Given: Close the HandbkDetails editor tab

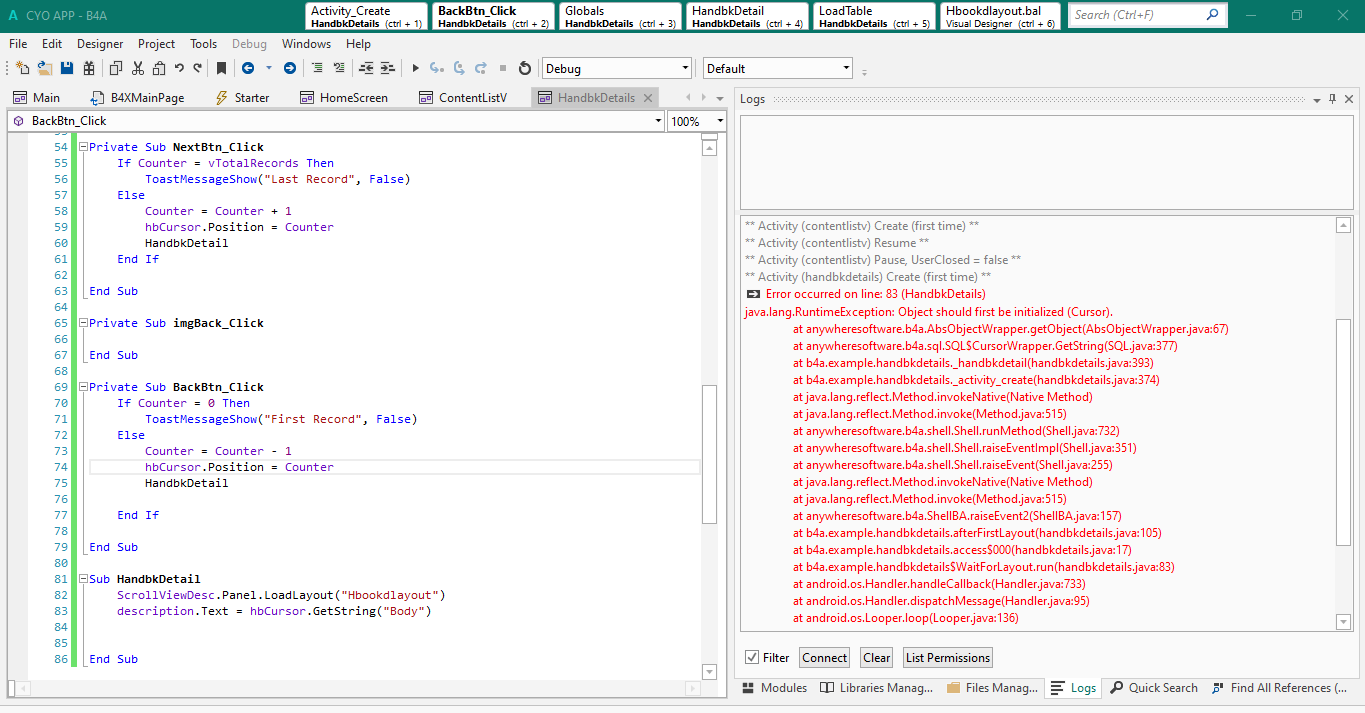Looking at the screenshot, I should click(x=647, y=97).
